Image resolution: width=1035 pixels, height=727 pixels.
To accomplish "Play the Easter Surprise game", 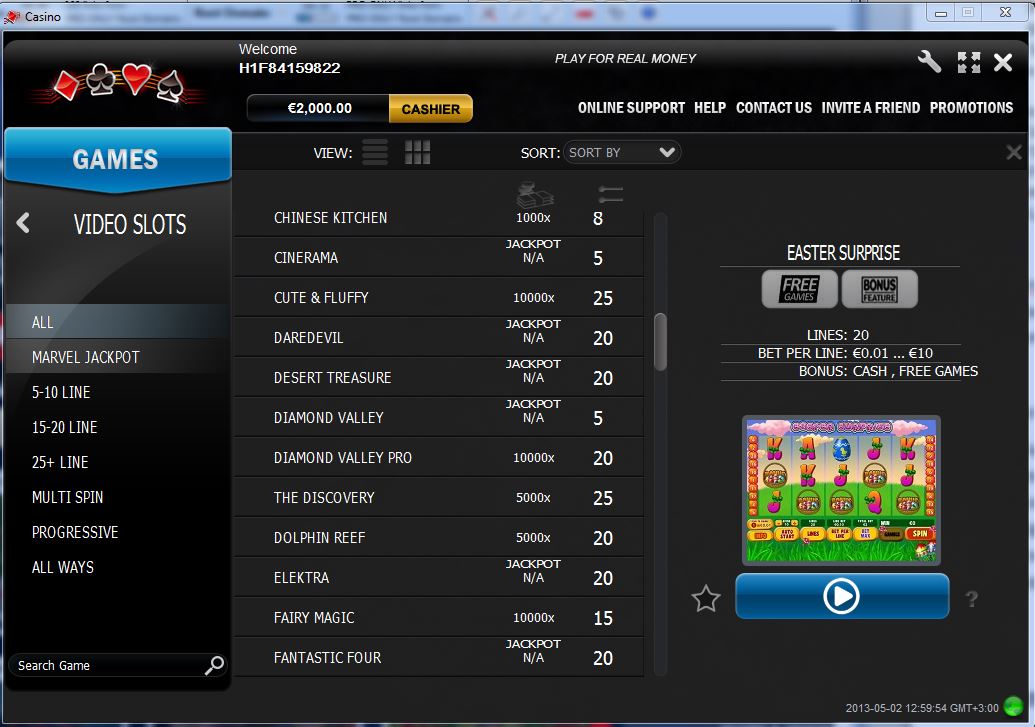I will click(x=842, y=596).
